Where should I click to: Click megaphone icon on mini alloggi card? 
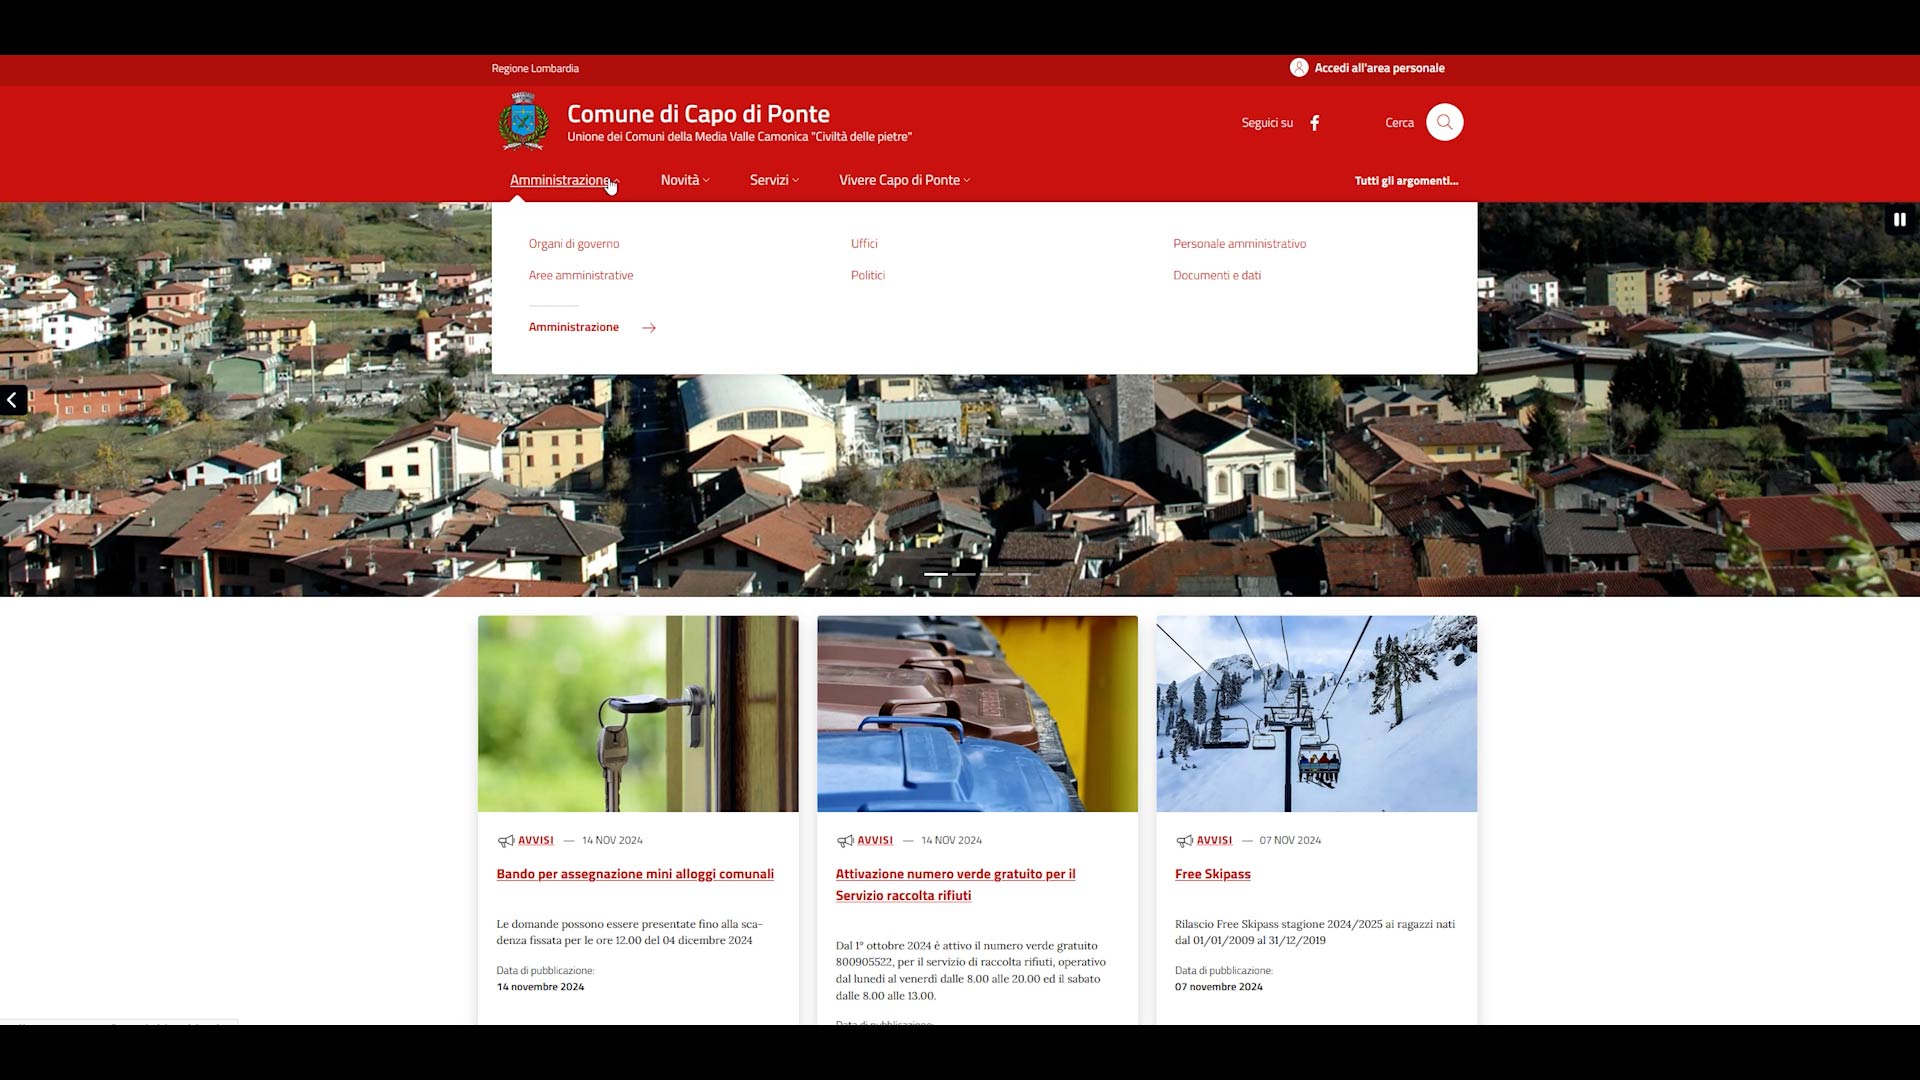pos(506,841)
